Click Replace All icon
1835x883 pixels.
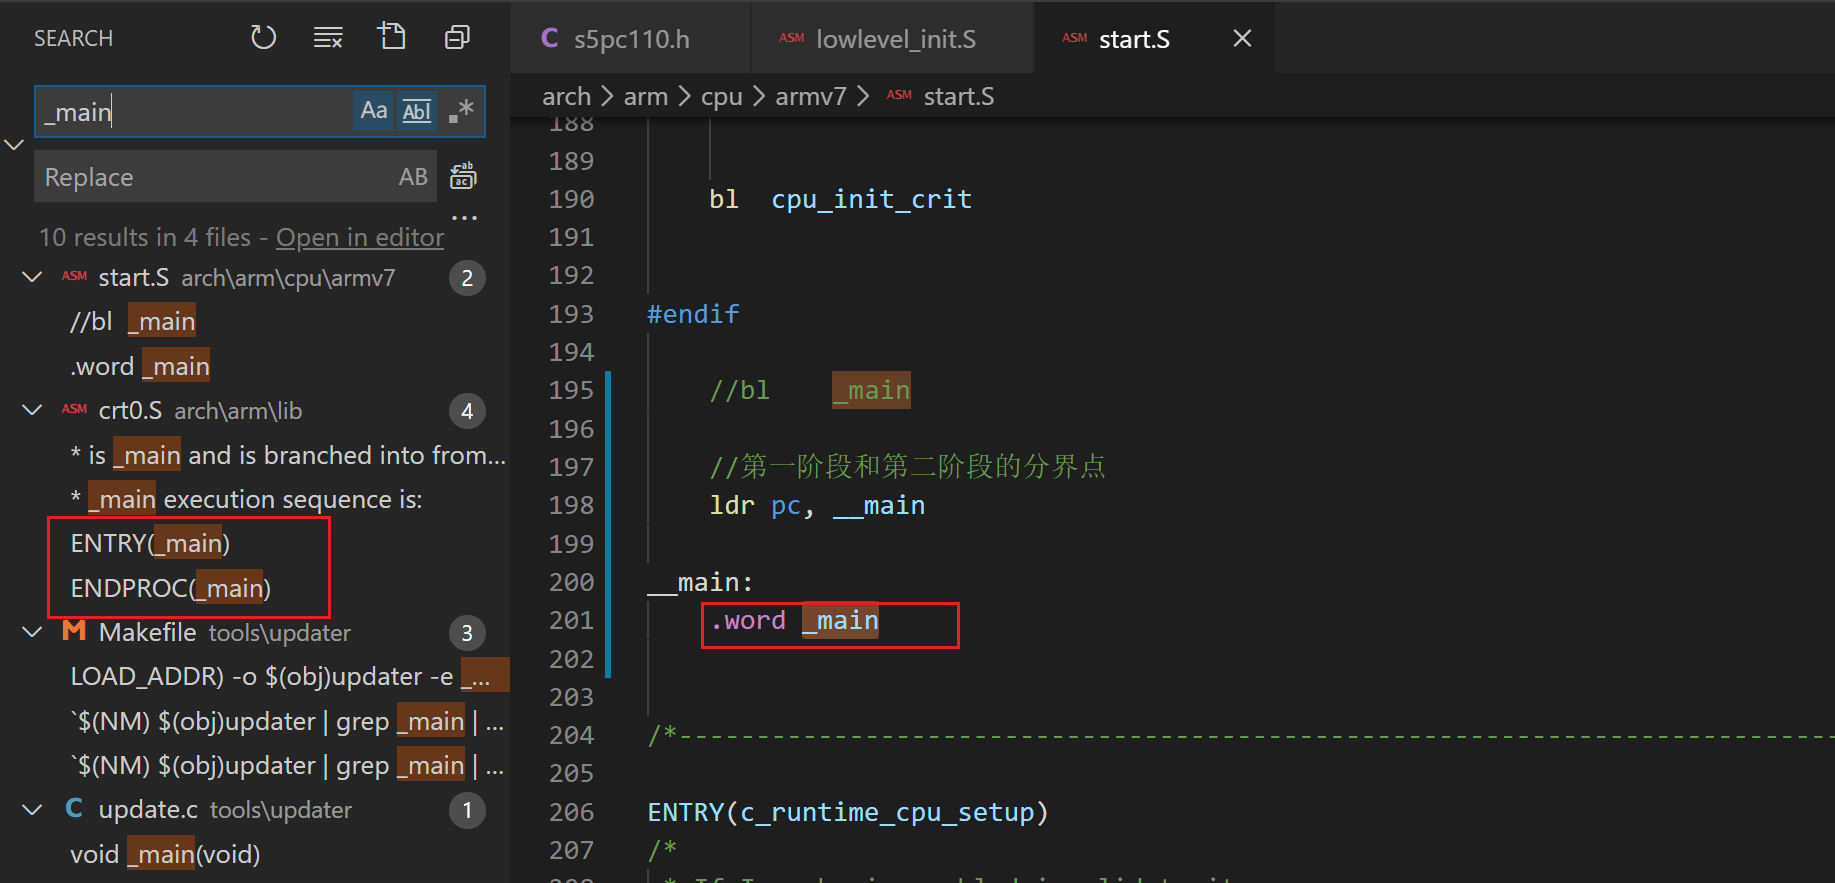[463, 176]
